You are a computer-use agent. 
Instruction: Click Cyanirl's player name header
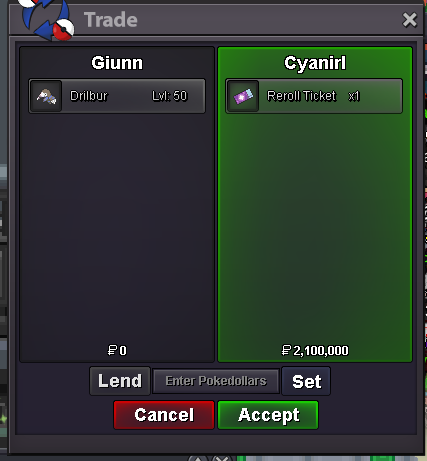pos(315,63)
